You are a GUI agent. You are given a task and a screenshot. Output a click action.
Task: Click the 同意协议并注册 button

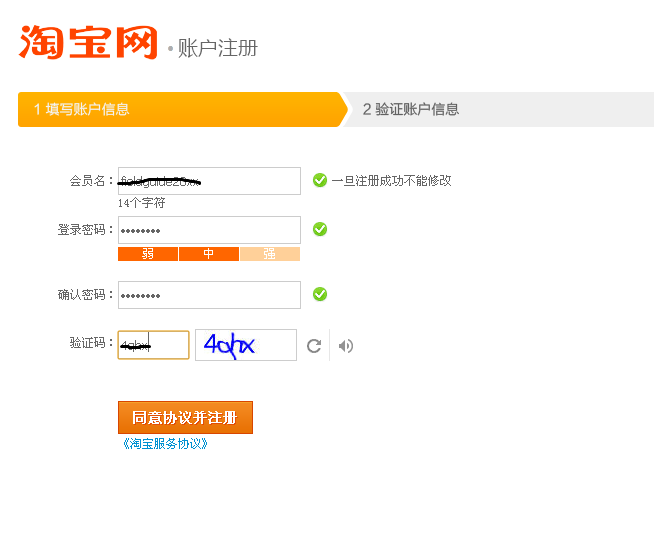coord(185,417)
